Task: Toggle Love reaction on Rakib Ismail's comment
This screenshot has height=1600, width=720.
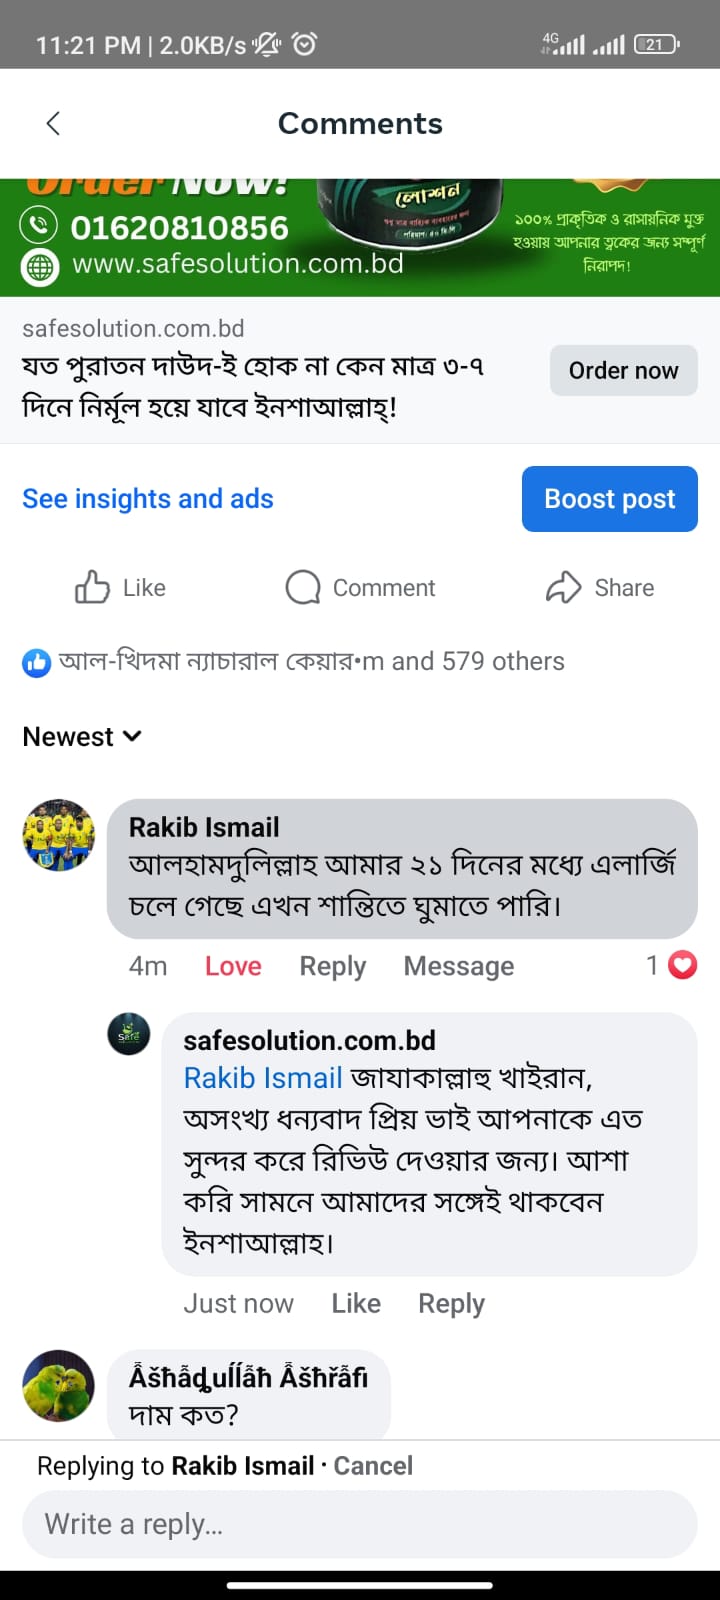Action: (x=233, y=966)
